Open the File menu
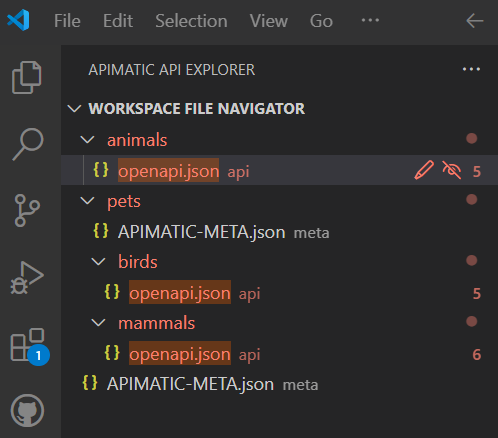Image resolution: width=498 pixels, height=438 pixels. 67,21
